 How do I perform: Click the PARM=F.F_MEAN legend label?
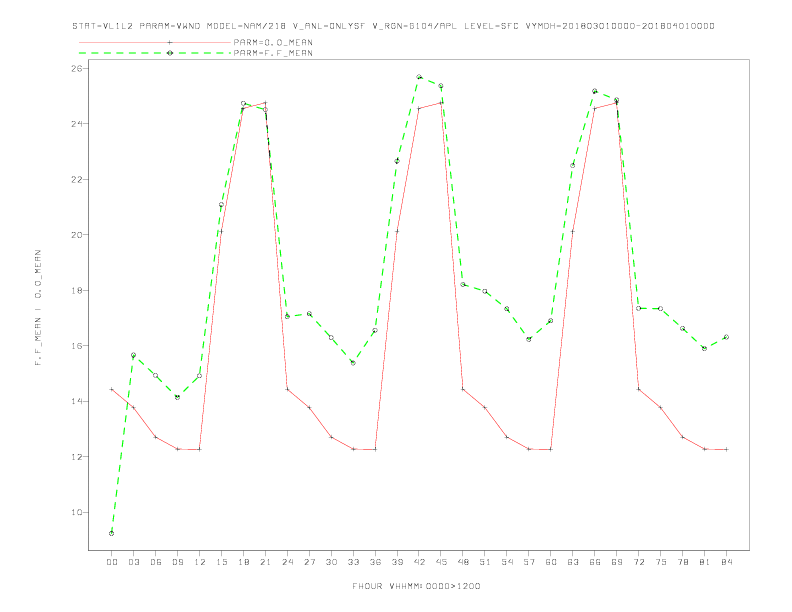(273, 53)
